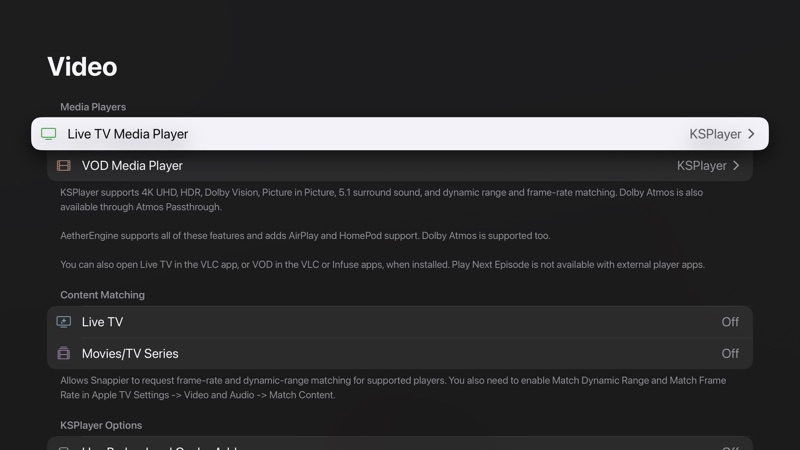Change the VOD player from KSPlayer
Viewport: 800px width, 450px height.
(x=702, y=166)
